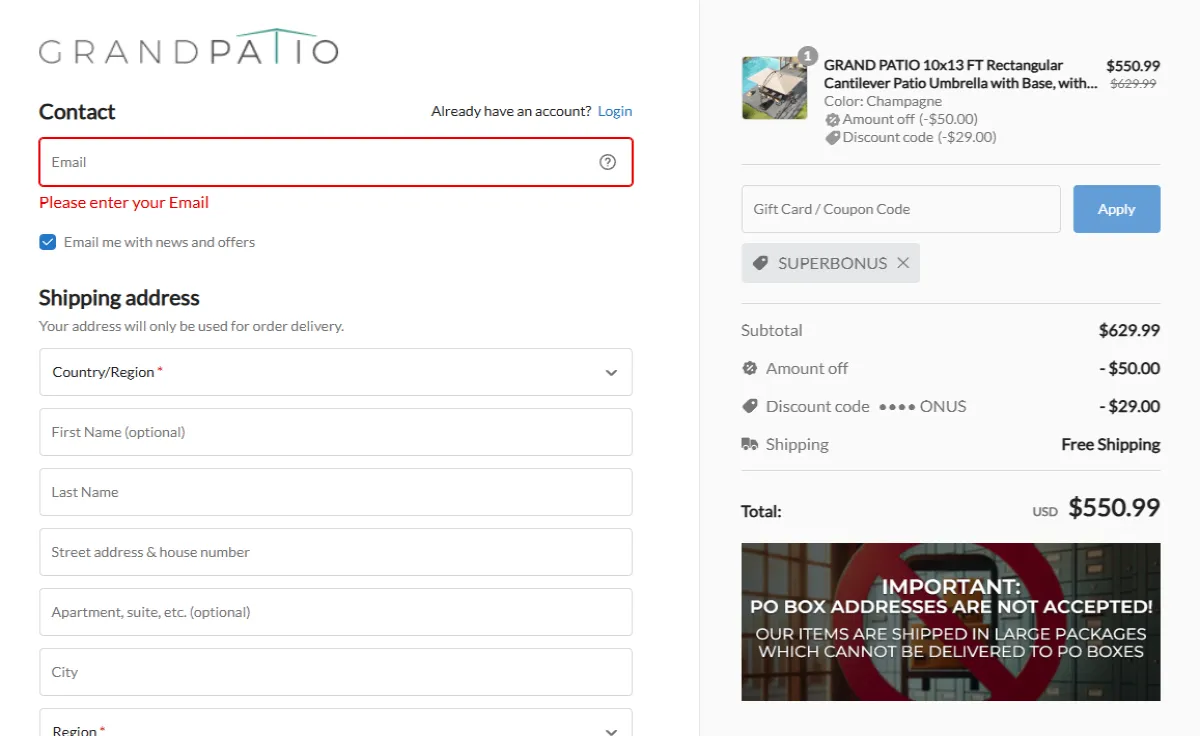This screenshot has width=1200, height=736.
Task: Expand the Region dropdown
Action: [x=335, y=726]
